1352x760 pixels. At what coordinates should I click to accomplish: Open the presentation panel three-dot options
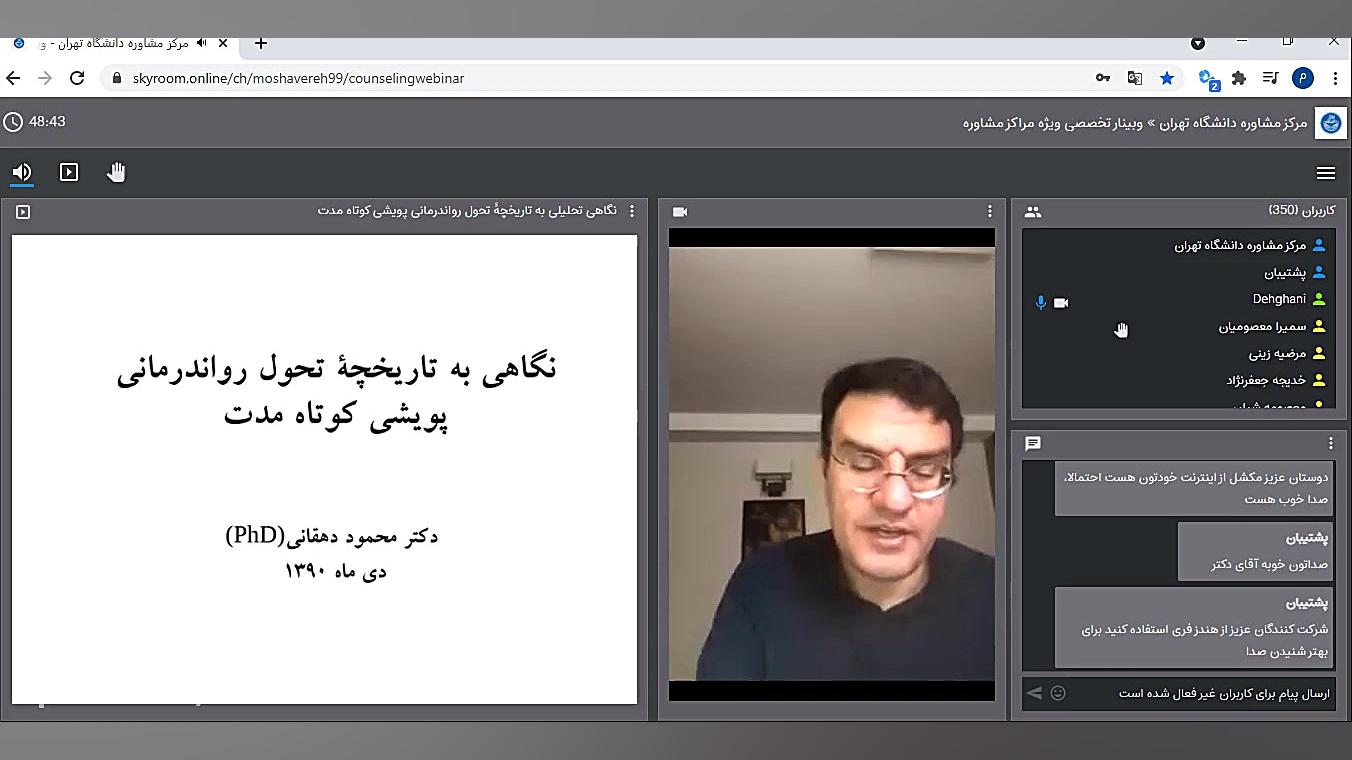pyautogui.click(x=631, y=211)
